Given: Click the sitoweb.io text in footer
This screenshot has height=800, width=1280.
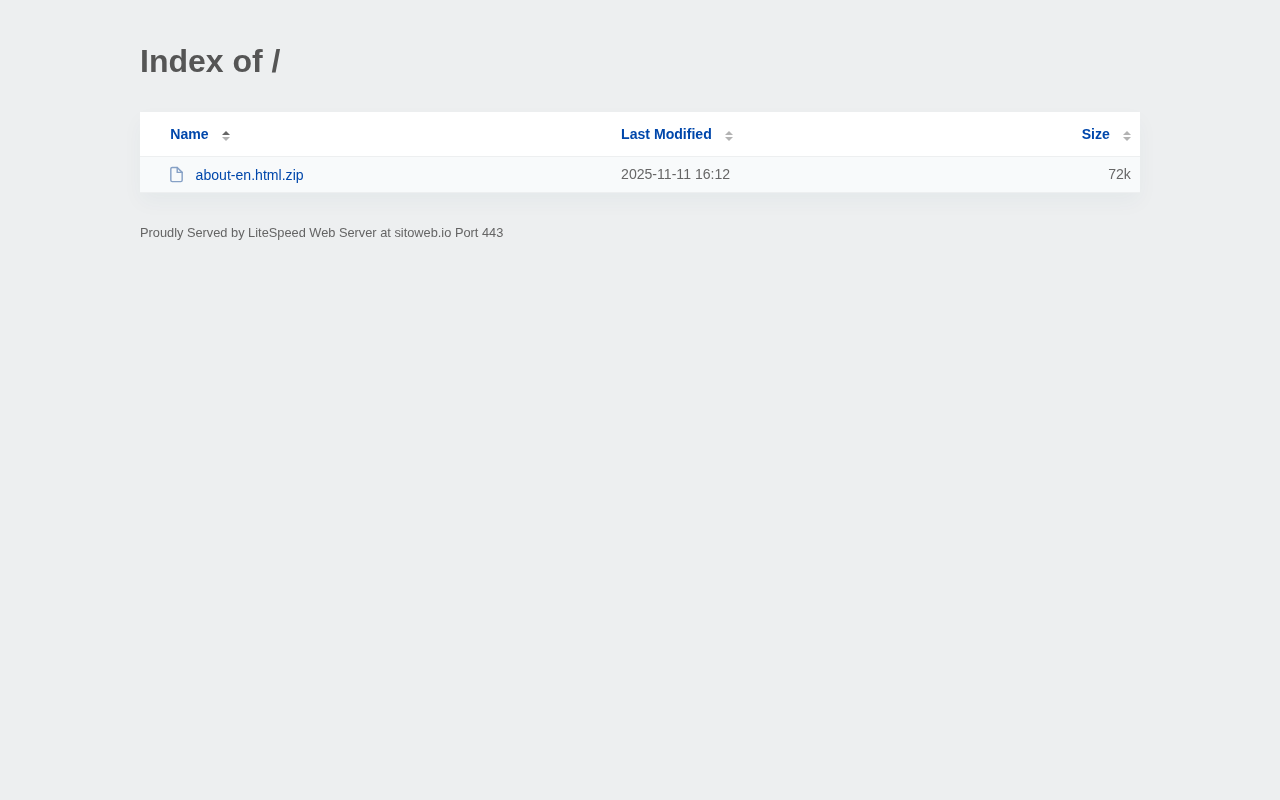Looking at the screenshot, I should 422,233.
